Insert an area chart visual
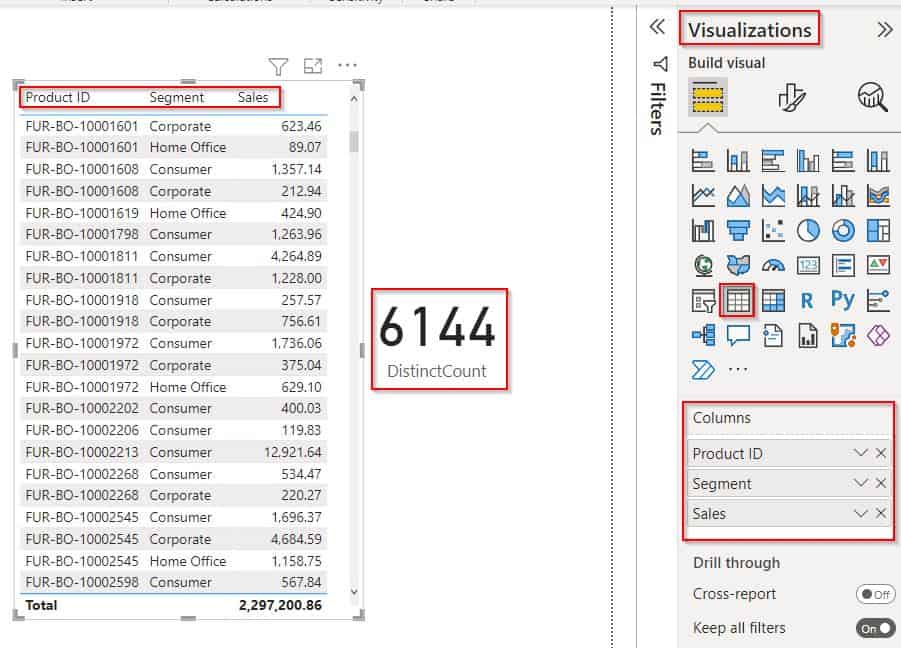This screenshot has height=648, width=901. 738,196
